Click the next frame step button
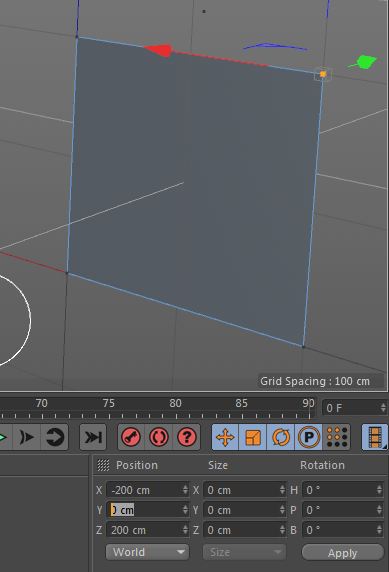The image size is (389, 572). coord(27,437)
